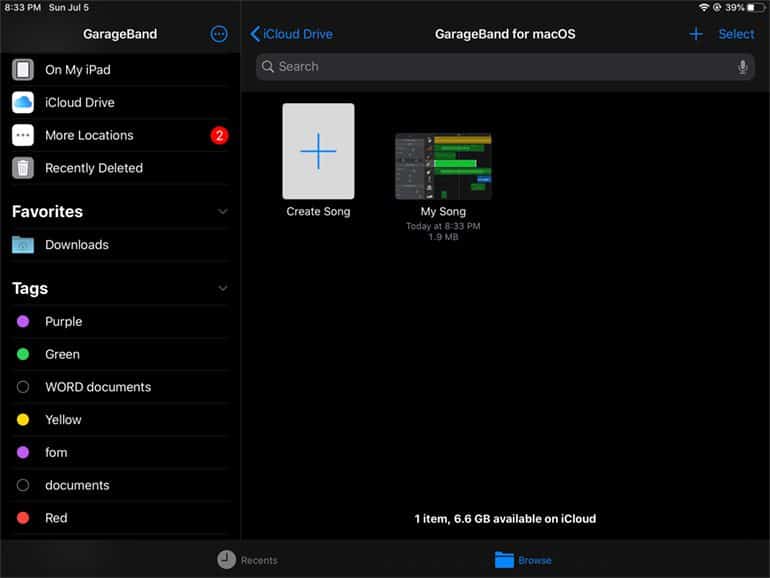
Task: Open More Locations in the sidebar
Action: [x=120, y=135]
